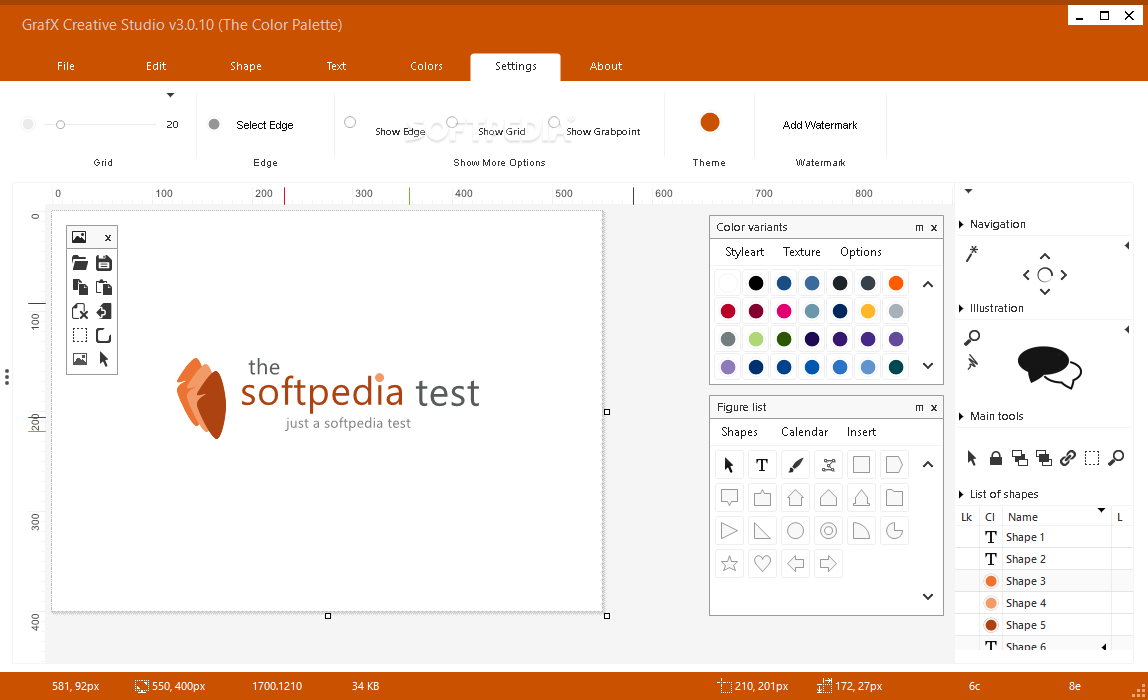Image resolution: width=1148 pixels, height=700 pixels.
Task: Select the brush tool in Figure list
Action: click(796, 465)
